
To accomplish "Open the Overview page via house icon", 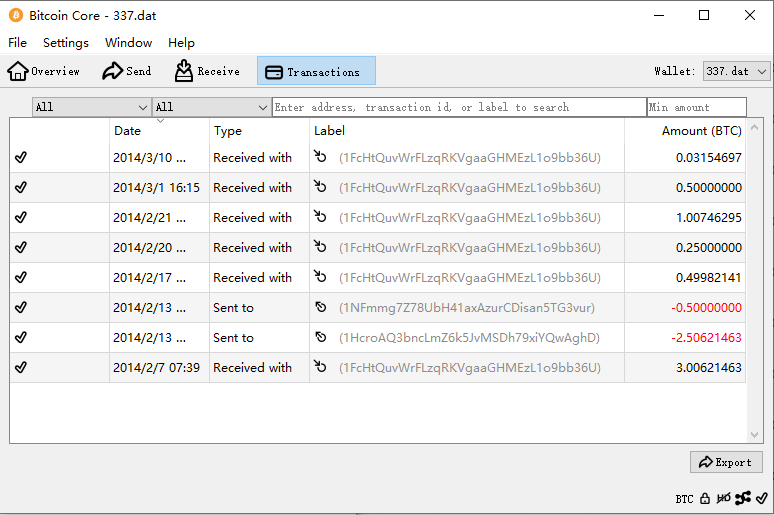I will point(18,71).
